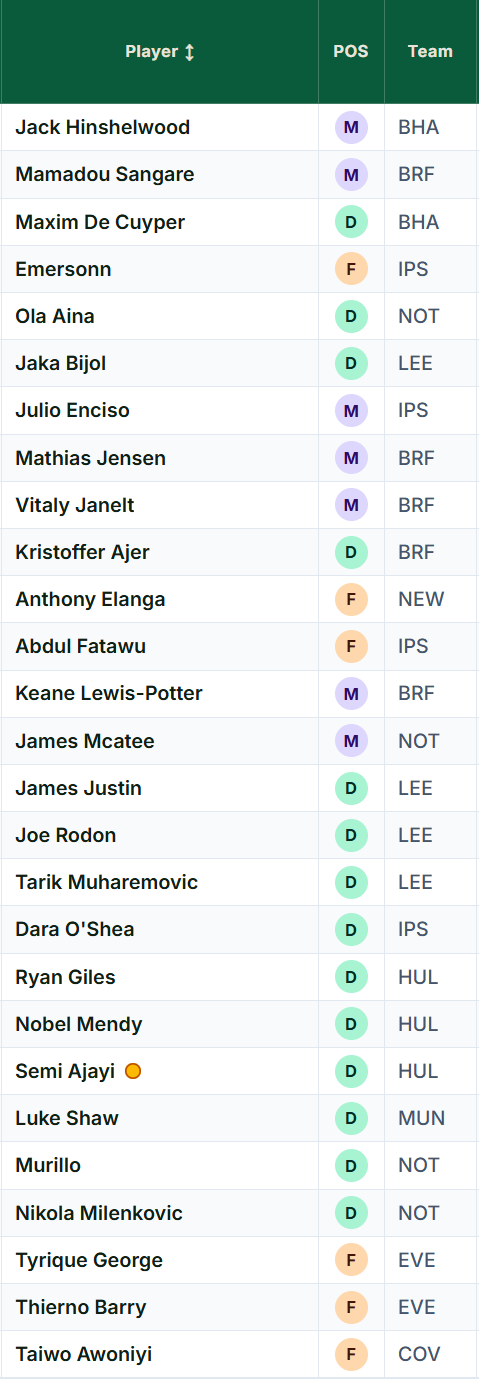Open Nikola Milenkovic player entry
Viewport: 479px width, 1380px height.
pyautogui.click(x=99, y=1213)
